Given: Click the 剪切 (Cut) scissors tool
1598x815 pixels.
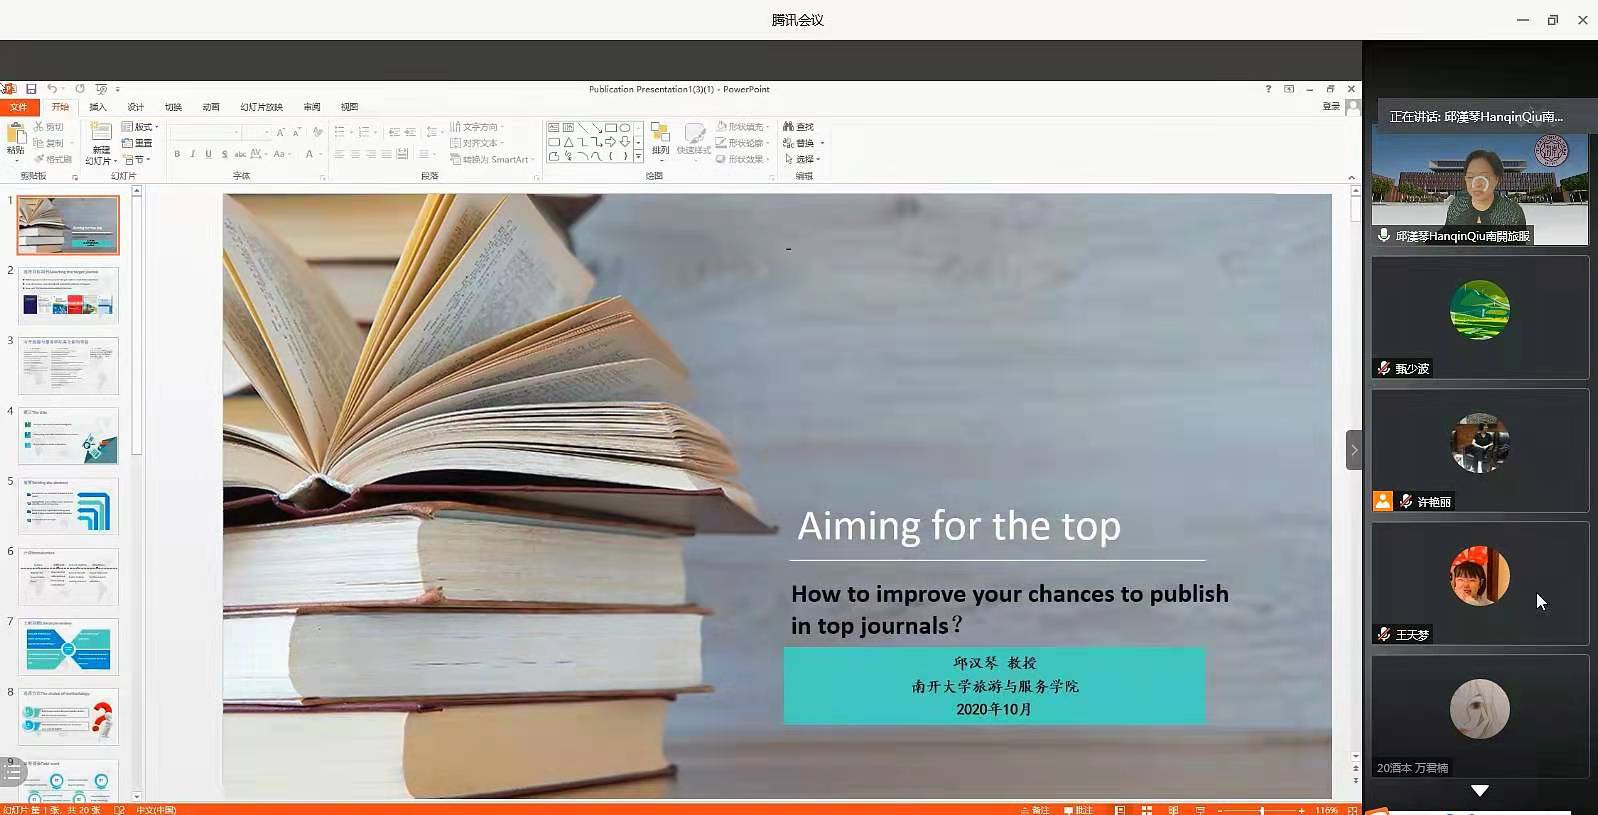Looking at the screenshot, I should tap(48, 127).
